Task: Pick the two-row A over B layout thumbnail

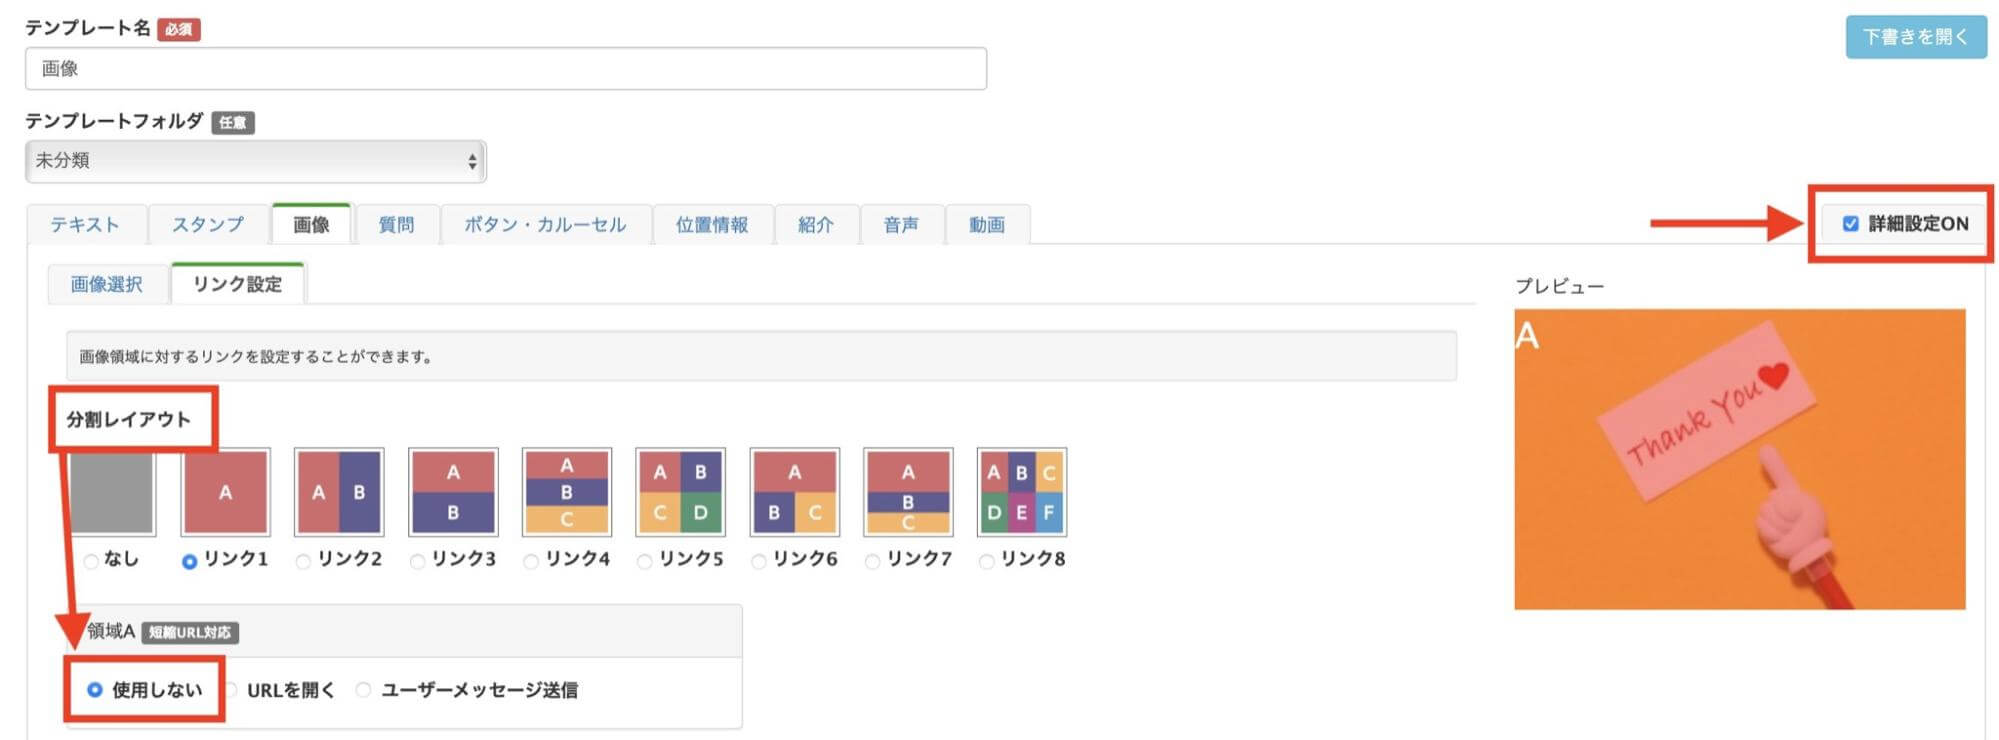Action: 453,492
